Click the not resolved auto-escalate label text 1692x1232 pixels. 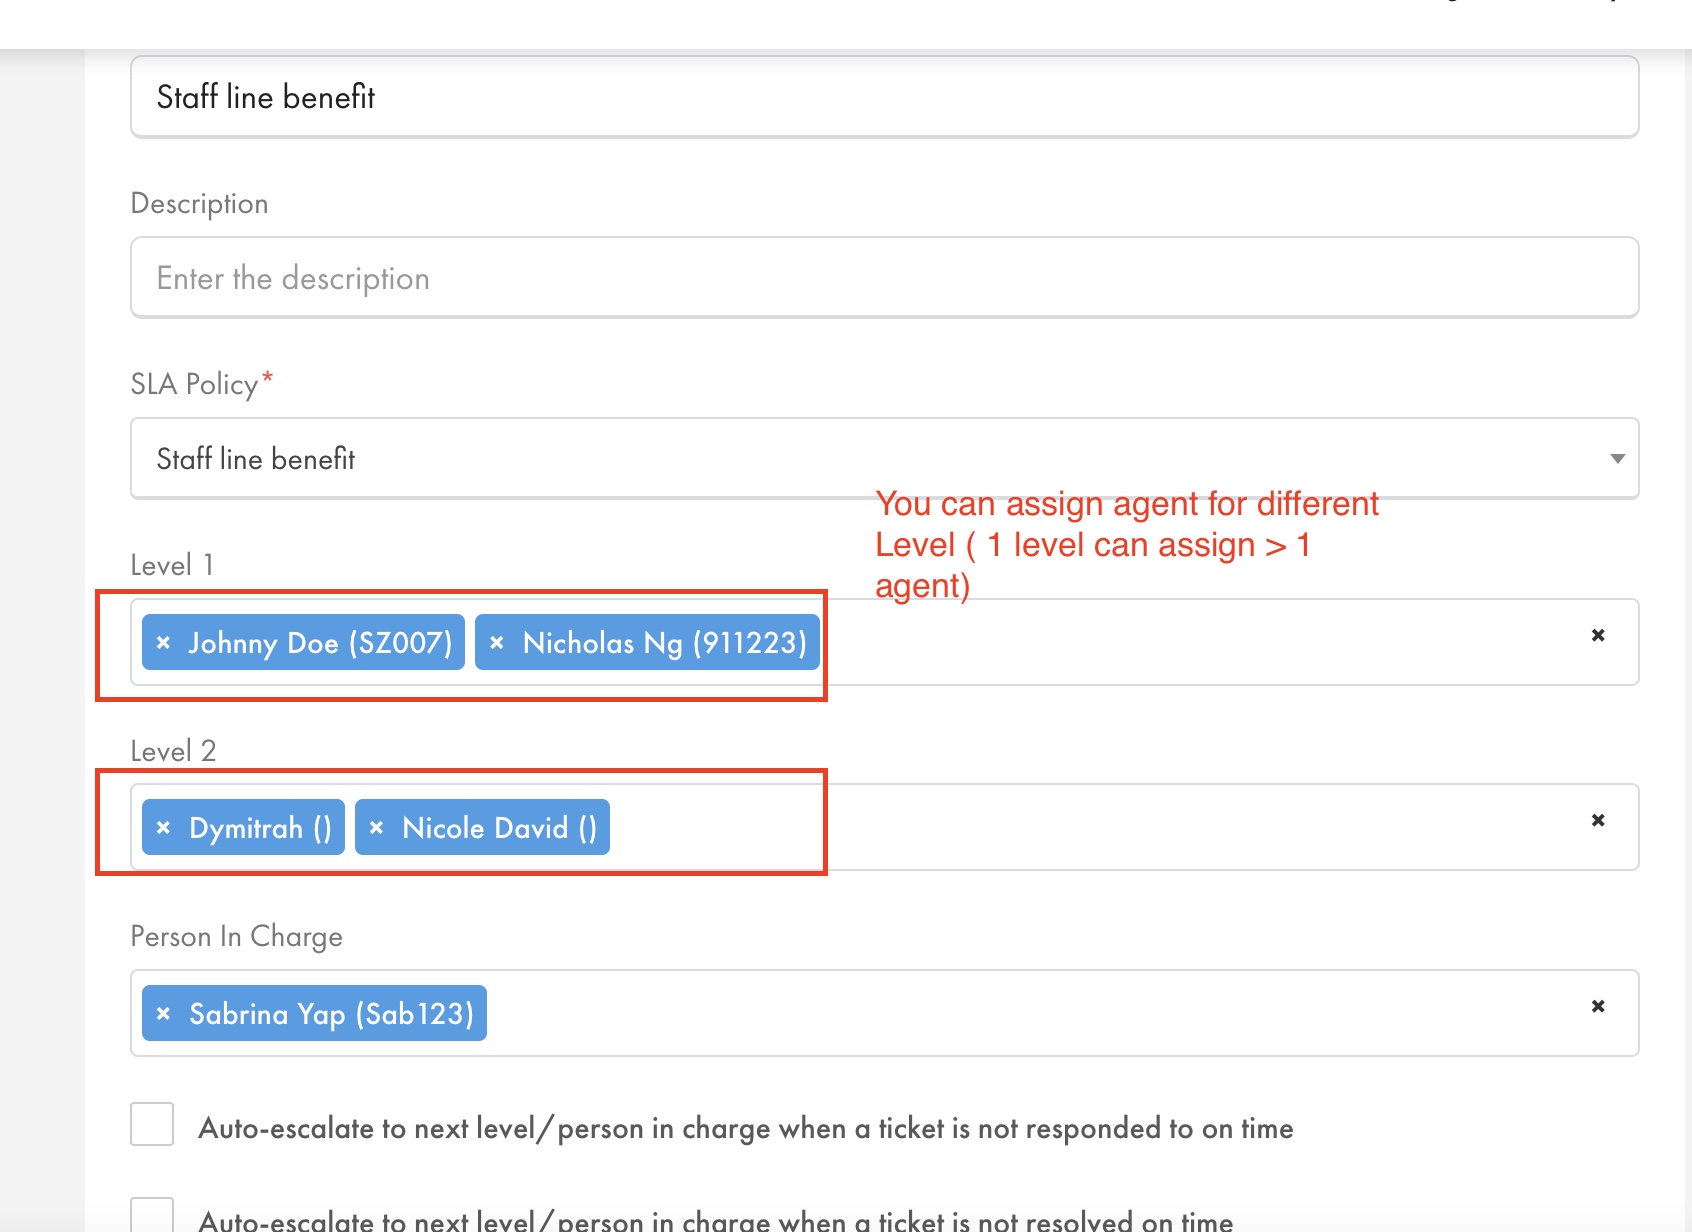[716, 1220]
